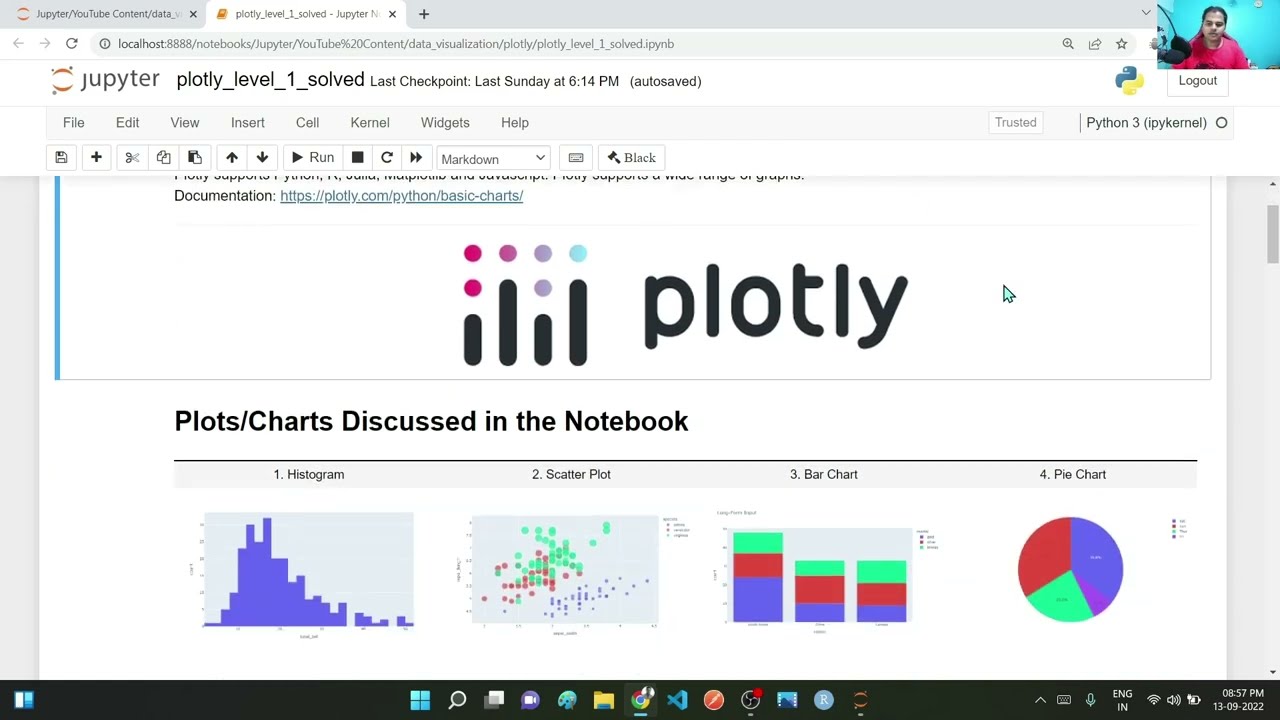Restart the kernel icon
This screenshot has height=720, width=1280.
387,158
